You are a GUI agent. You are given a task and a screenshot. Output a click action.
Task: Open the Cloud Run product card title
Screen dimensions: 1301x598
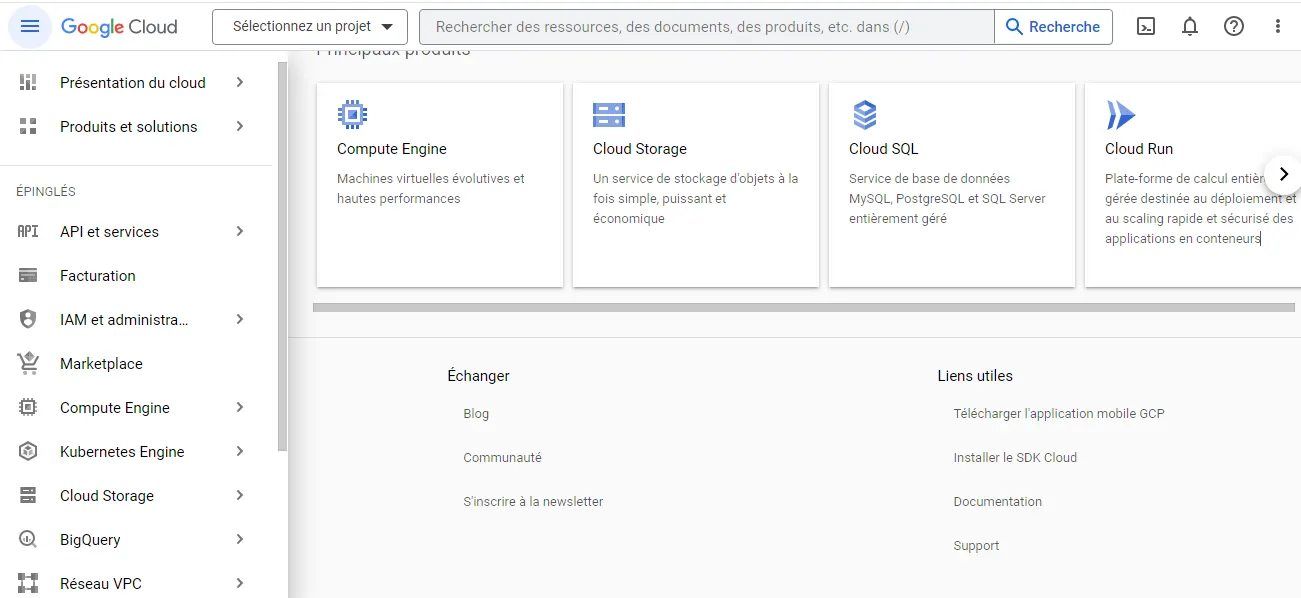pos(1139,149)
